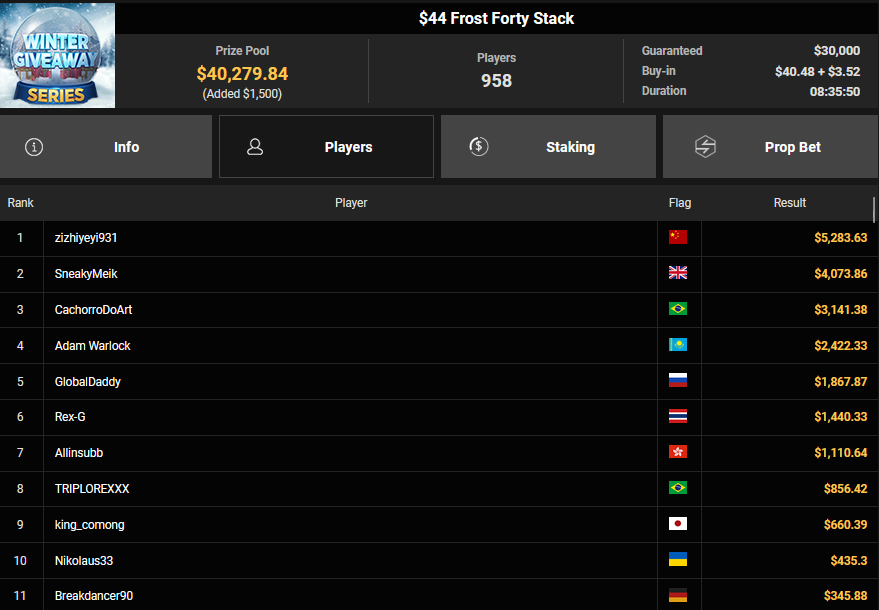
Task: Click the Players person icon
Action: point(255,147)
